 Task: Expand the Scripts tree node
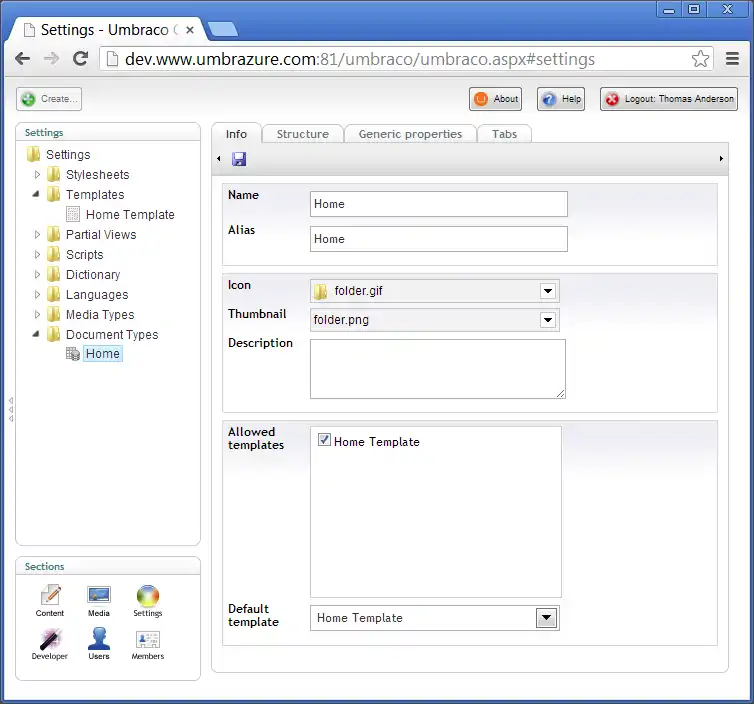37,254
